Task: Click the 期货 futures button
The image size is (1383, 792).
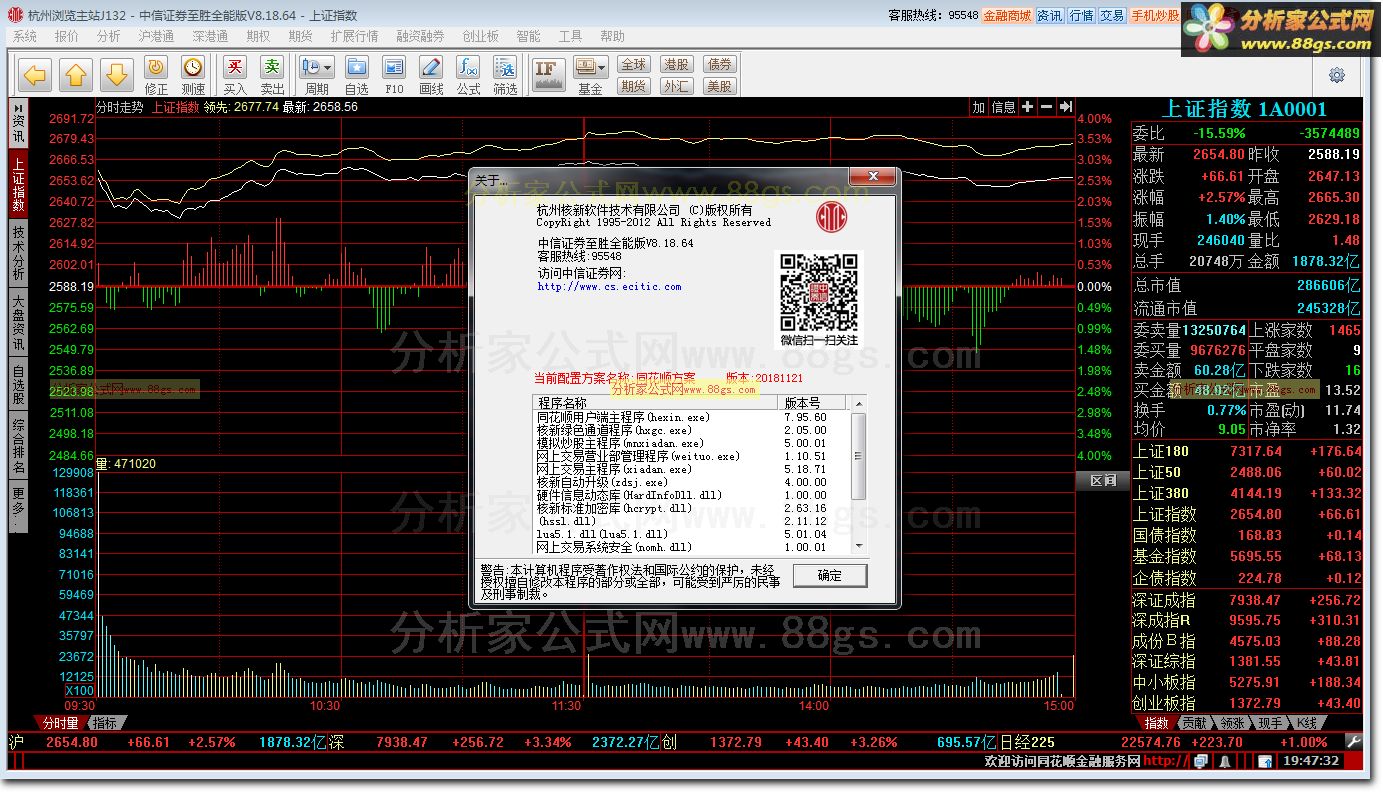Action: [x=634, y=86]
